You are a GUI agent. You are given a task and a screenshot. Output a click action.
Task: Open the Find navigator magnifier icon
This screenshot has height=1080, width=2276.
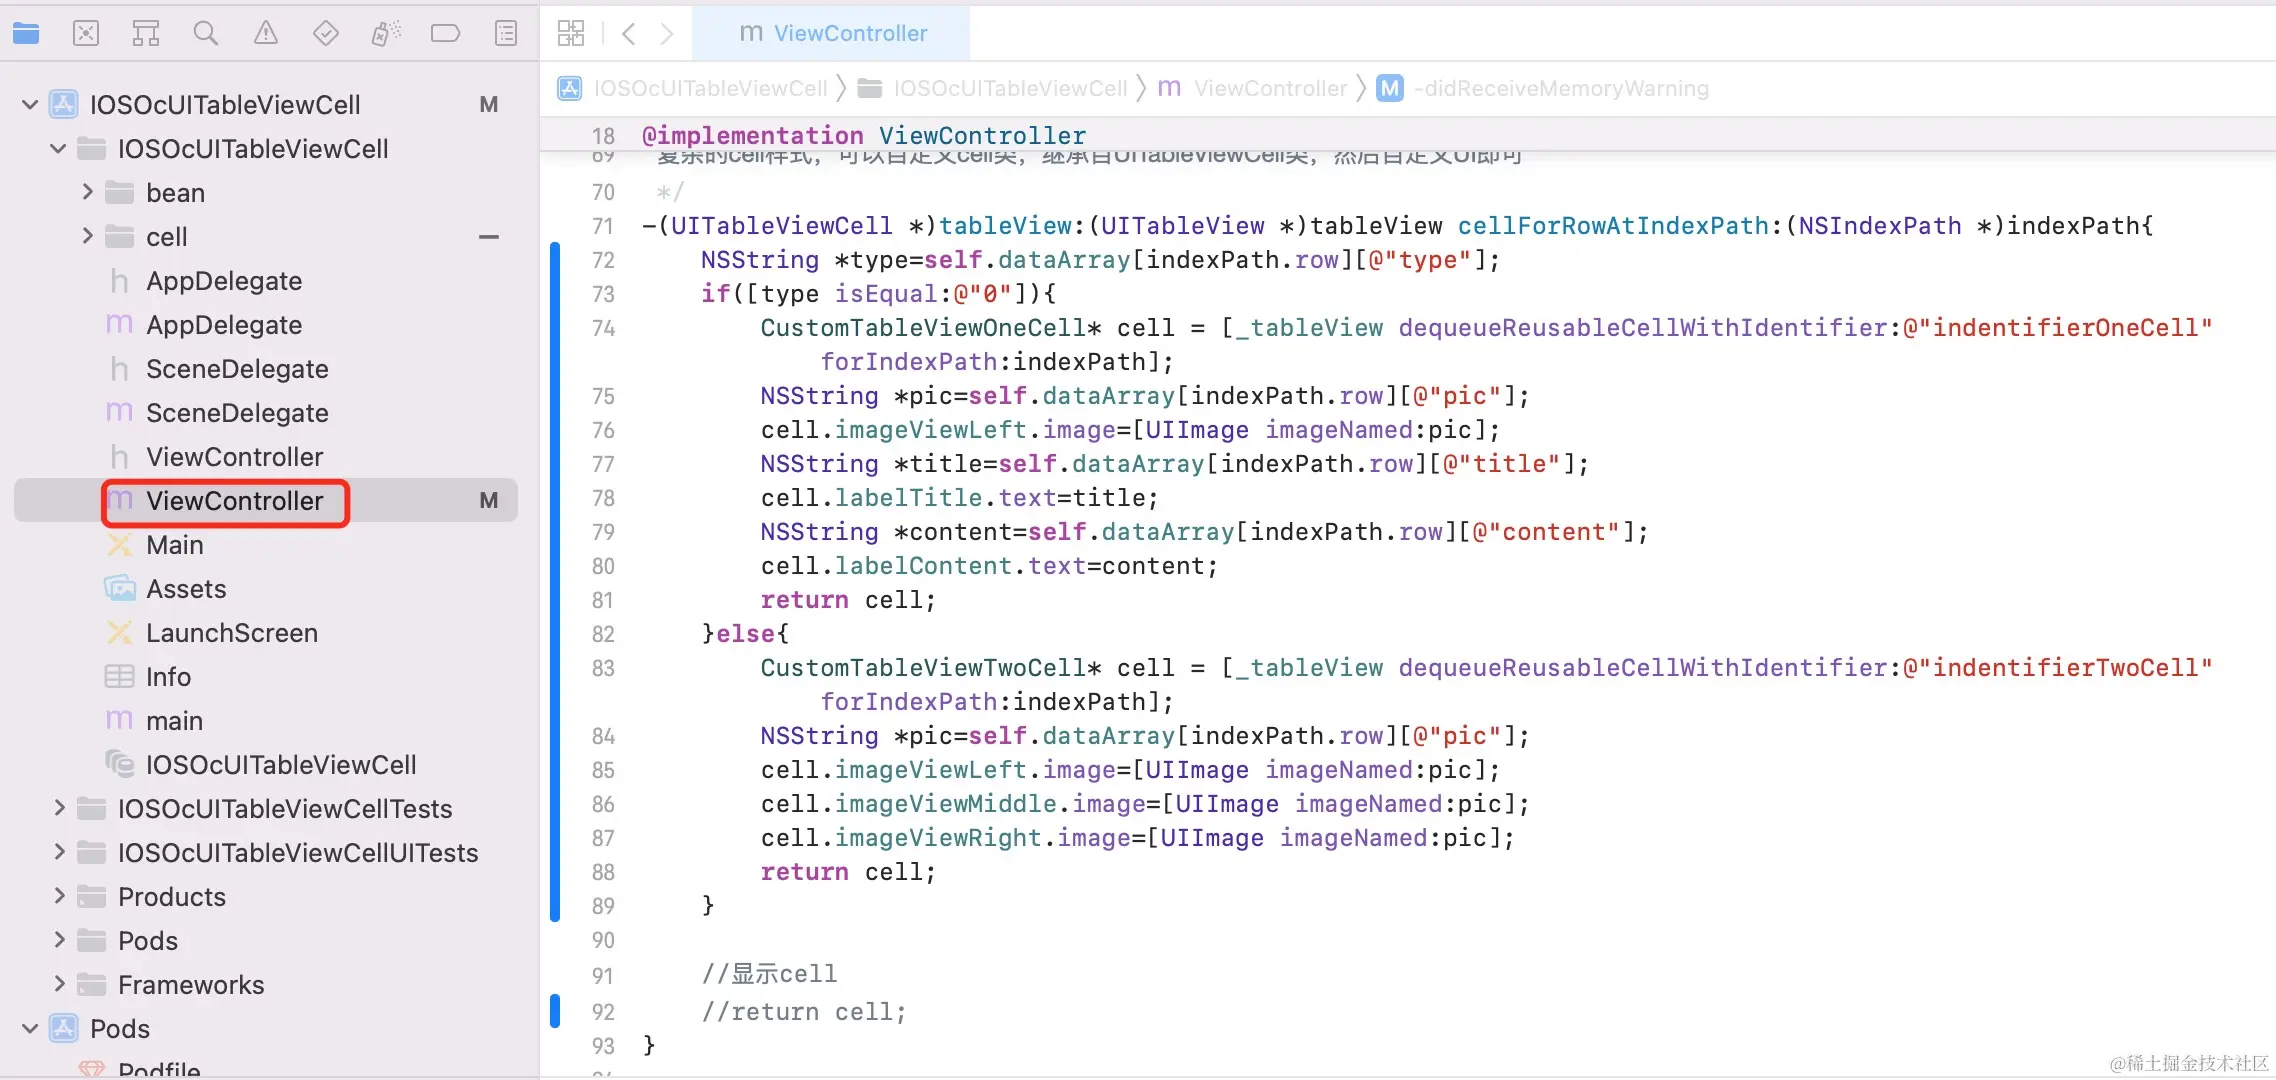coord(206,34)
